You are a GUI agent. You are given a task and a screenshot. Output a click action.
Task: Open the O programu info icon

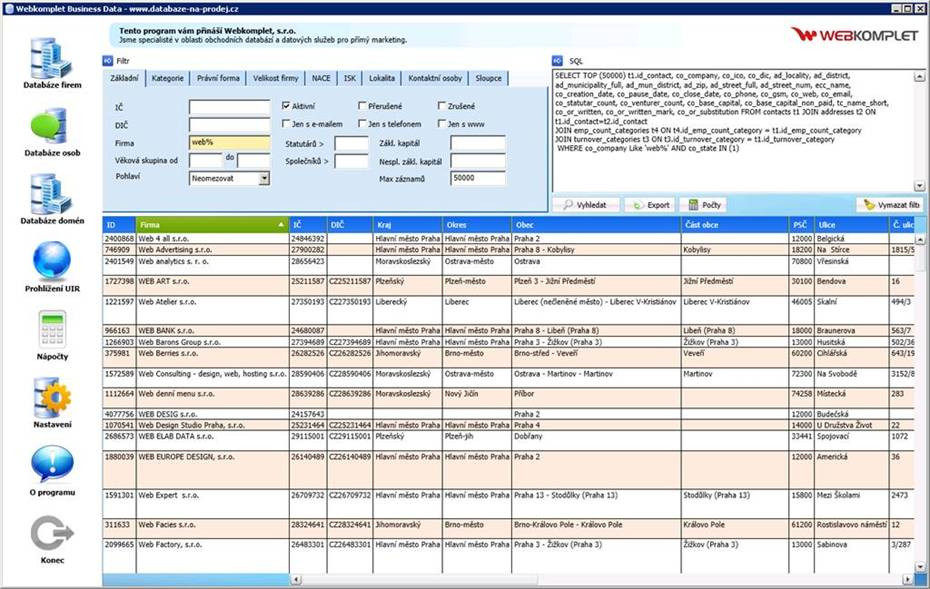click(x=52, y=464)
